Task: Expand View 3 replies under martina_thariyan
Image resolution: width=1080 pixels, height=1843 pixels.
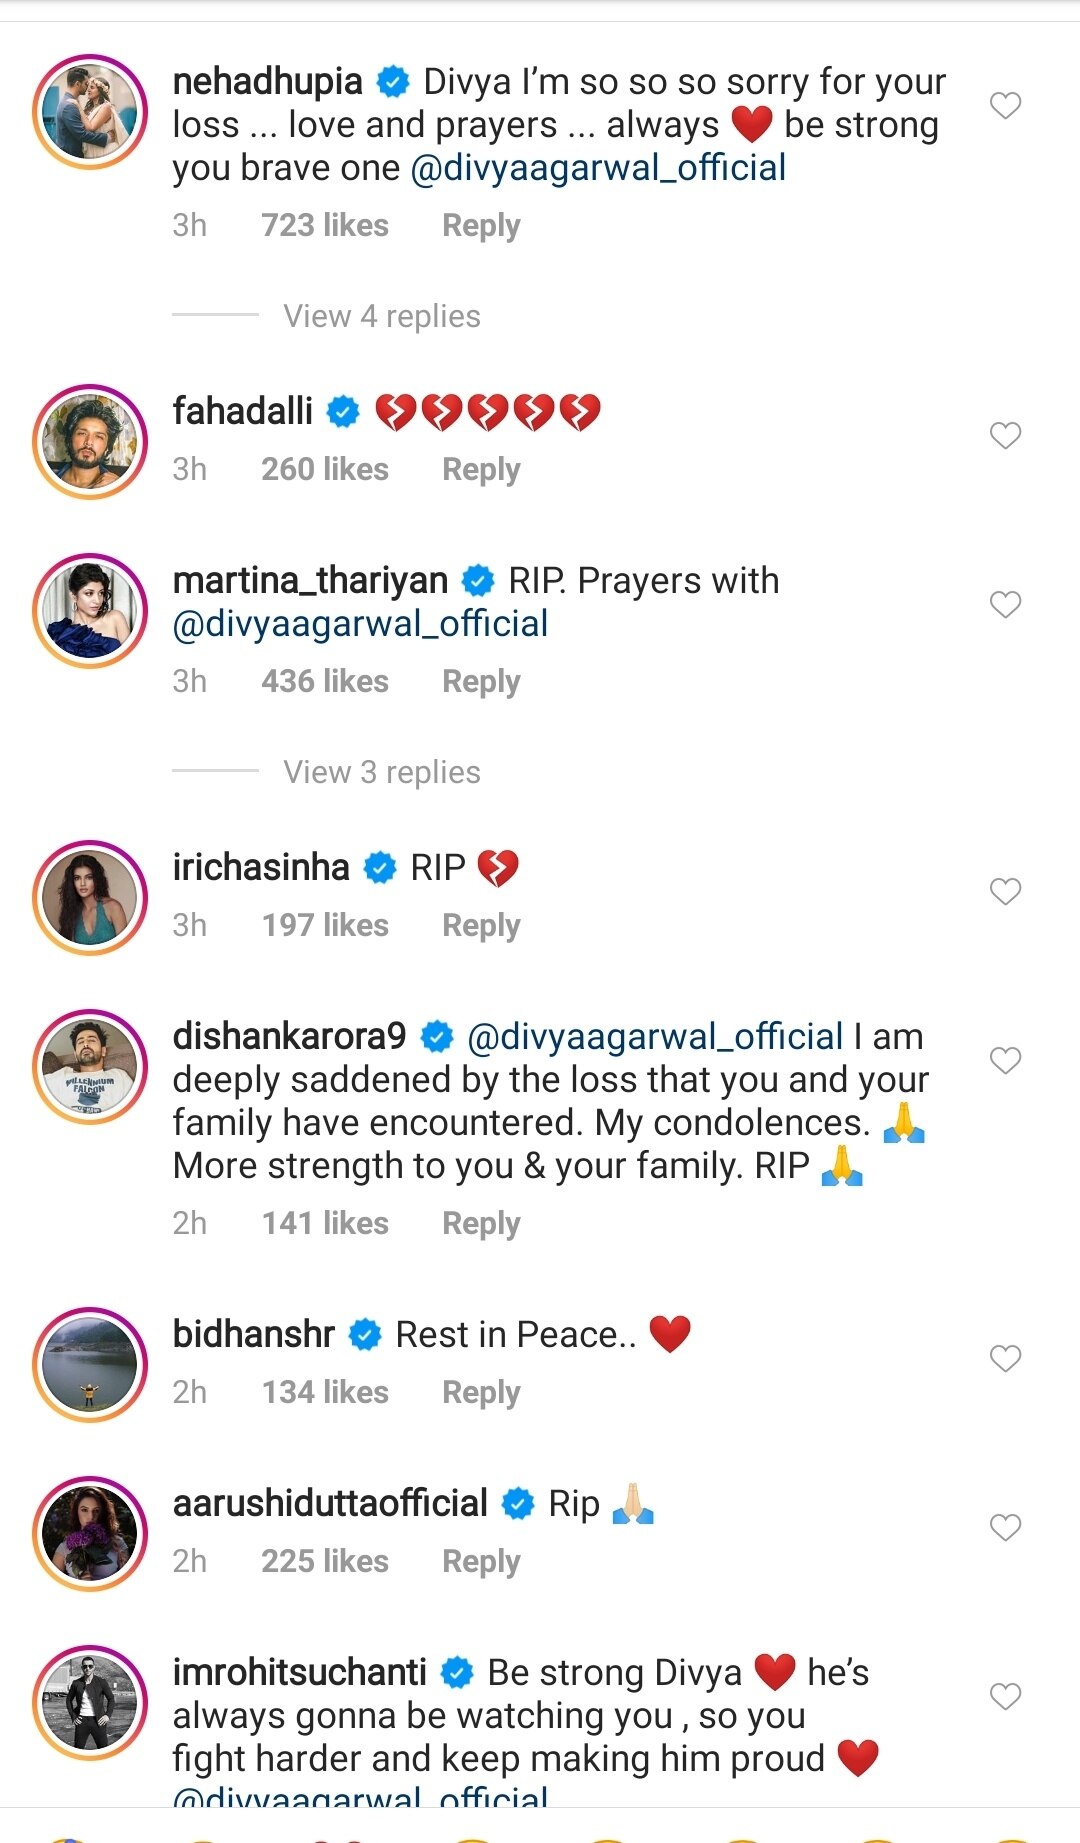Action: (x=381, y=772)
